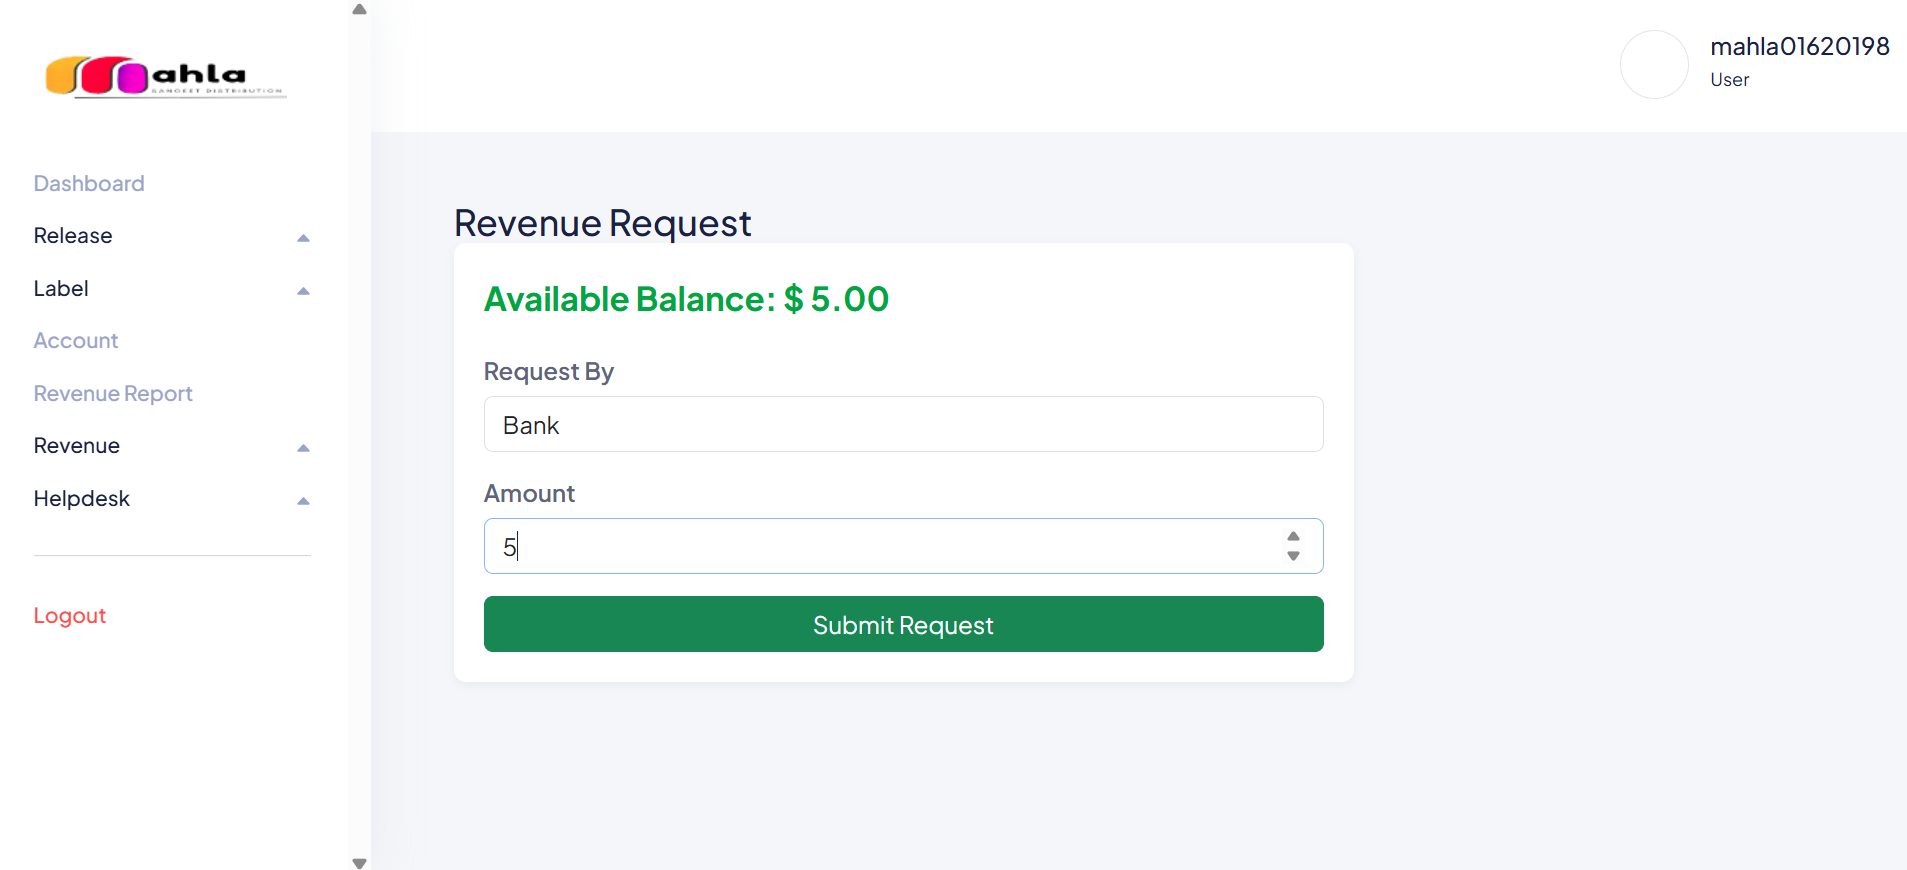Click the scrollbar down arrow

point(359,861)
